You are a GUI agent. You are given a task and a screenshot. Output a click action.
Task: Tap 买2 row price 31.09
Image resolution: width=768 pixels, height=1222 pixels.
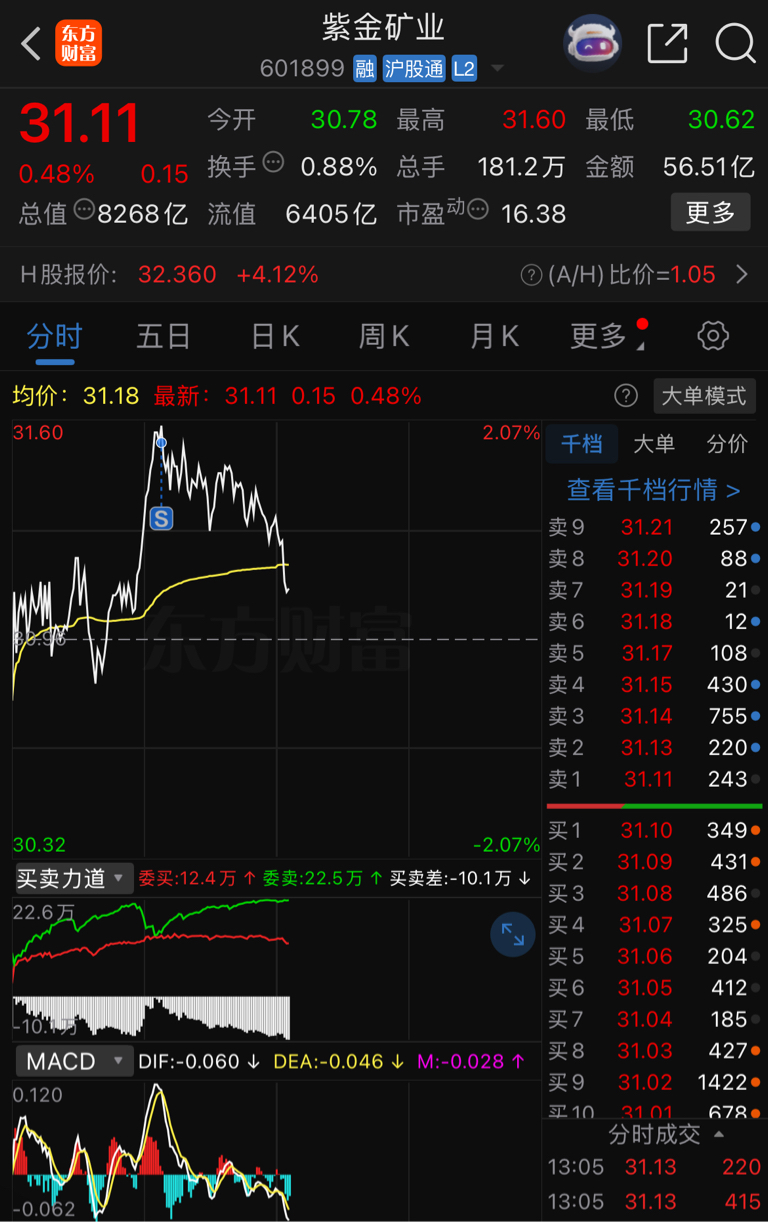click(x=646, y=861)
